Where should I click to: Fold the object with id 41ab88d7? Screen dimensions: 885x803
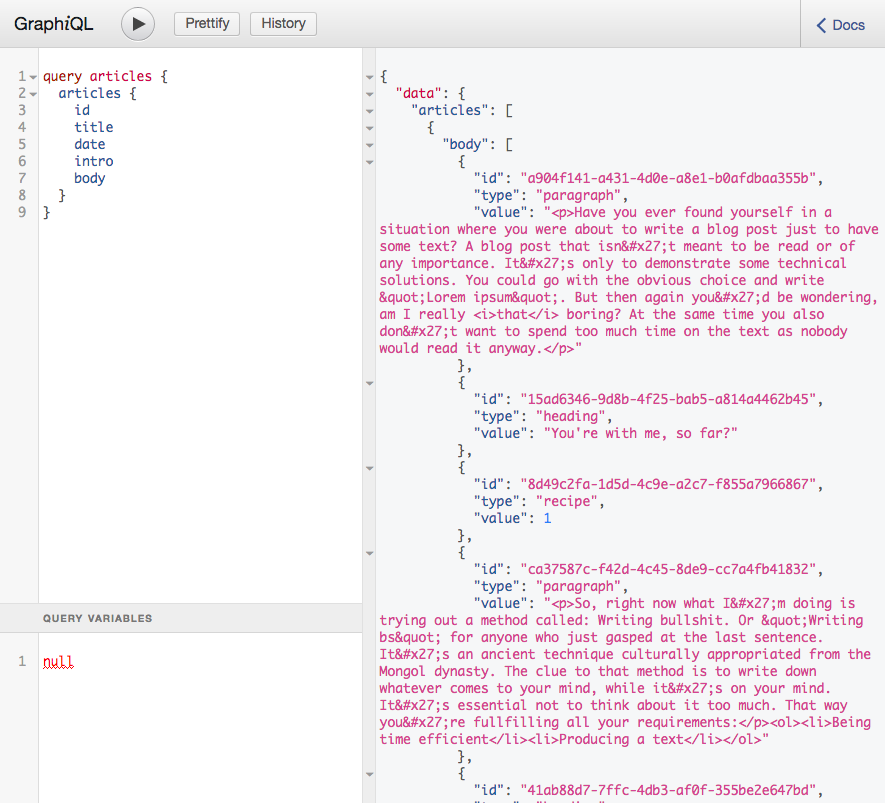click(370, 774)
